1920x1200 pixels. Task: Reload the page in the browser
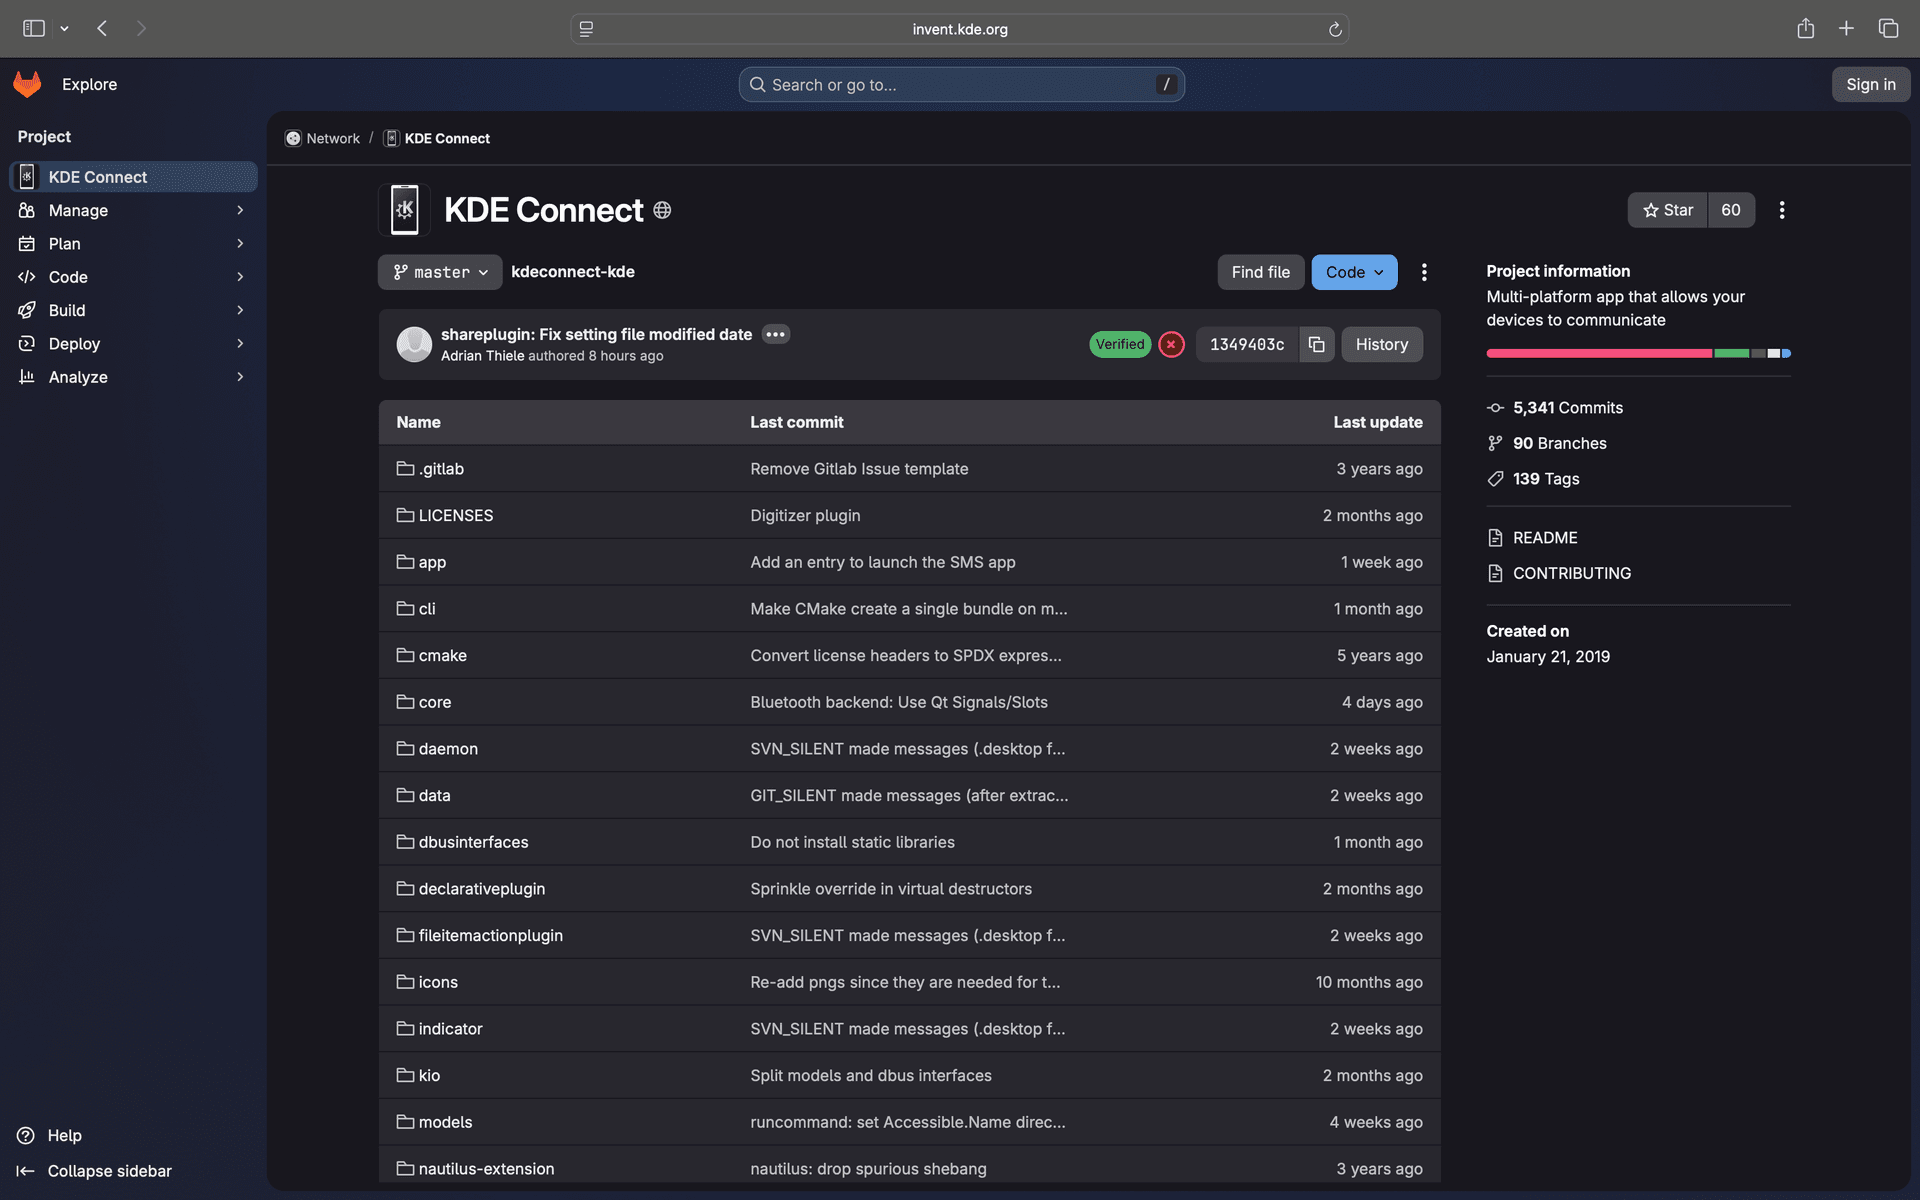coord(1335,29)
